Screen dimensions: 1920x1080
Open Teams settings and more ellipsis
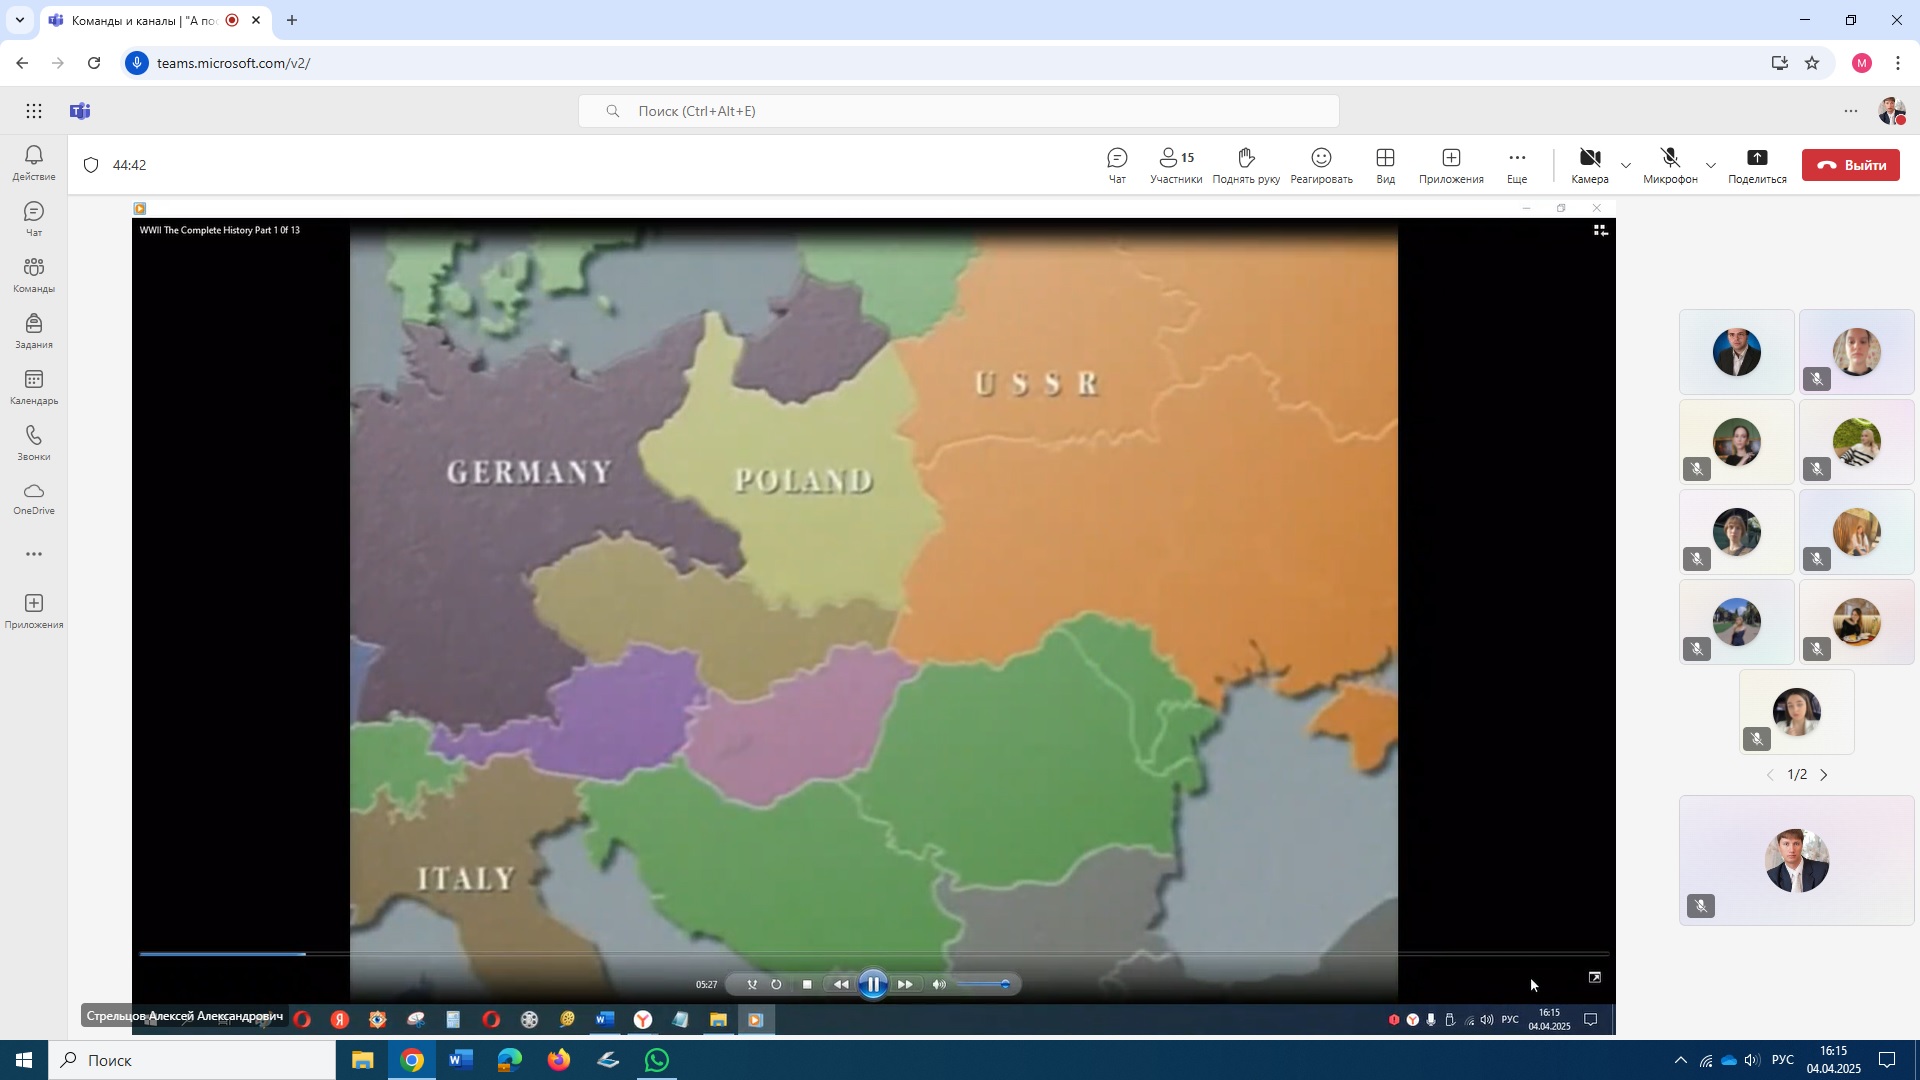(x=1851, y=111)
